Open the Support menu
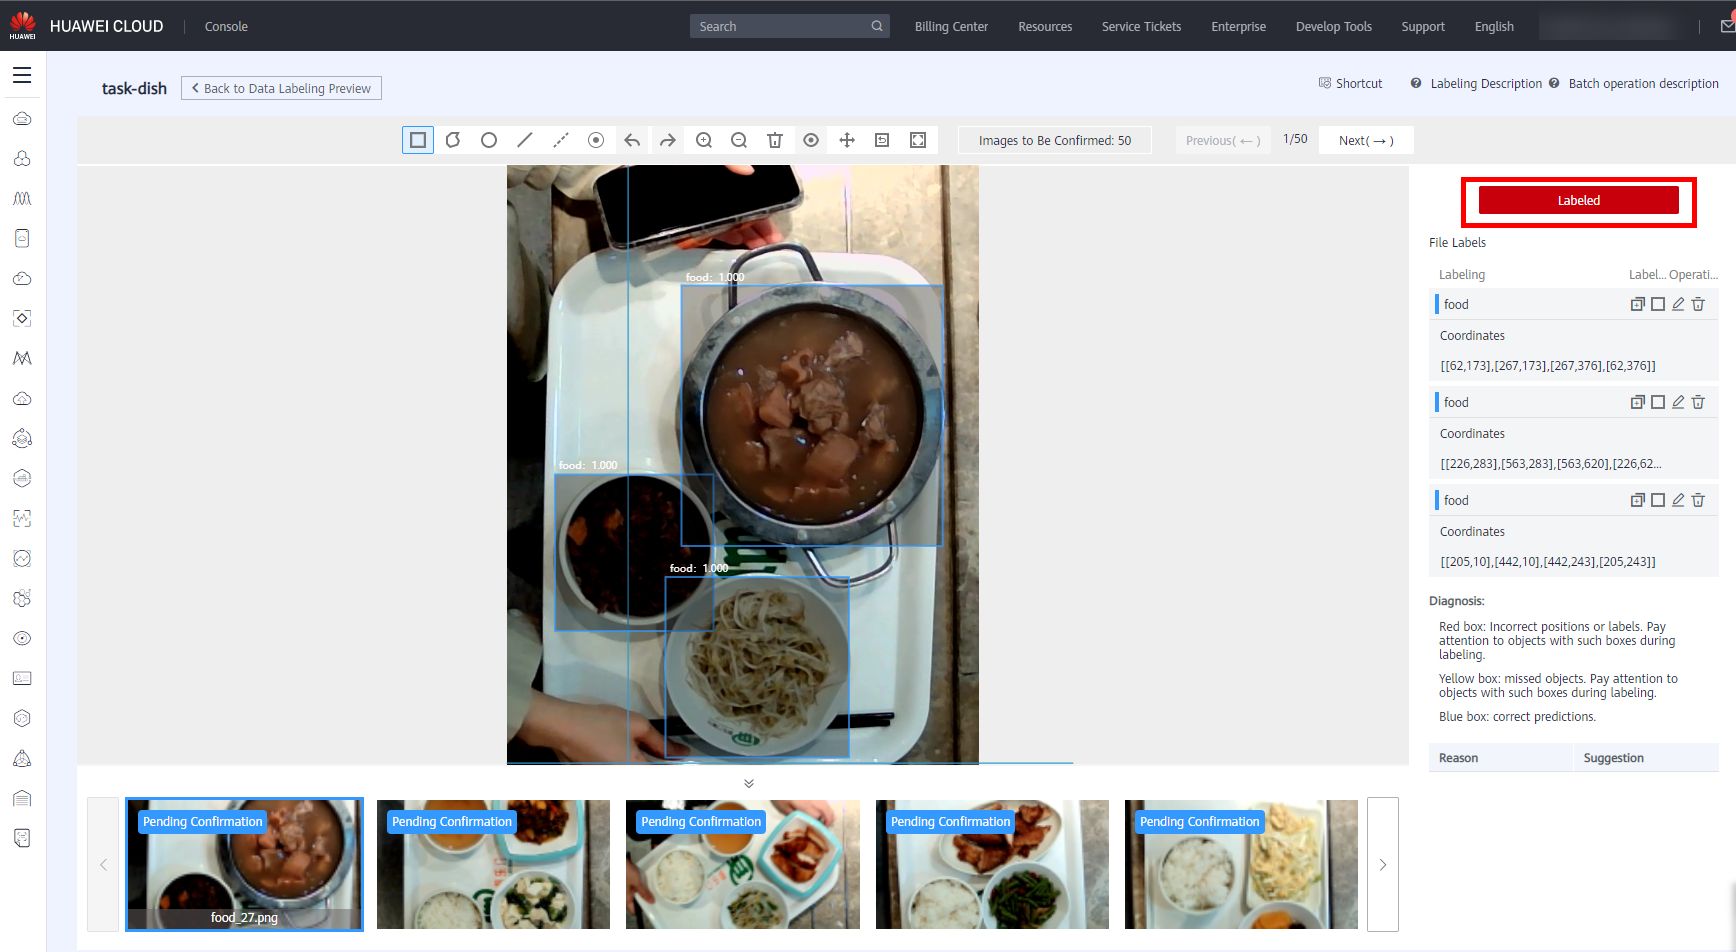This screenshot has width=1736, height=952. (1422, 26)
